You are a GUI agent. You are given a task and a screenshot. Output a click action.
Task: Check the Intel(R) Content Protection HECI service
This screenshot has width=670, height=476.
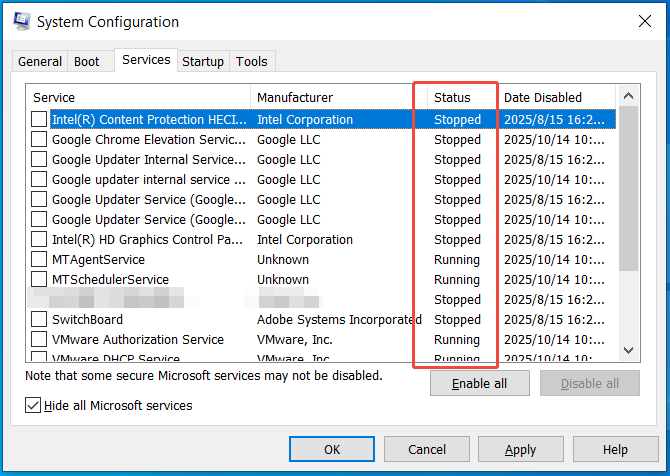39,119
